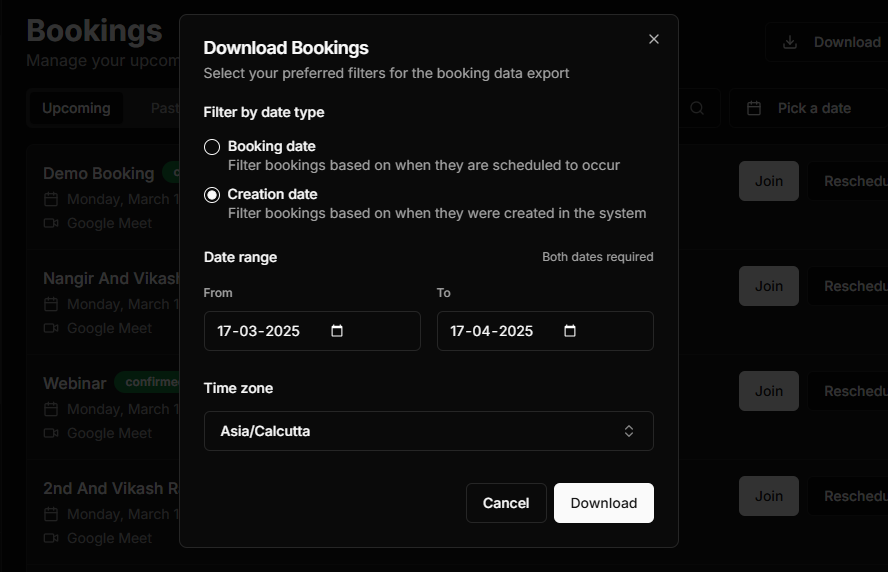This screenshot has height=572, width=888.
Task: Join the Nangir And Vikash meeting
Action: click(769, 286)
